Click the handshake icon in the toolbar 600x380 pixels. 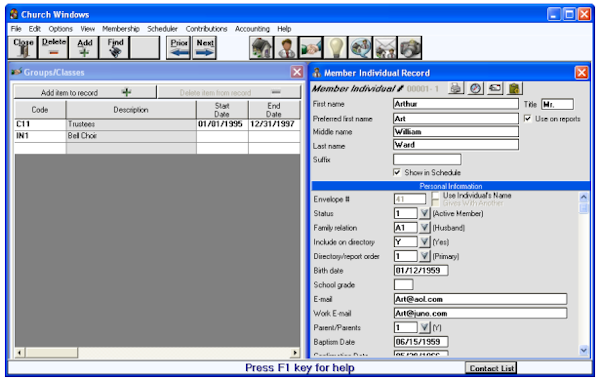(x=311, y=48)
